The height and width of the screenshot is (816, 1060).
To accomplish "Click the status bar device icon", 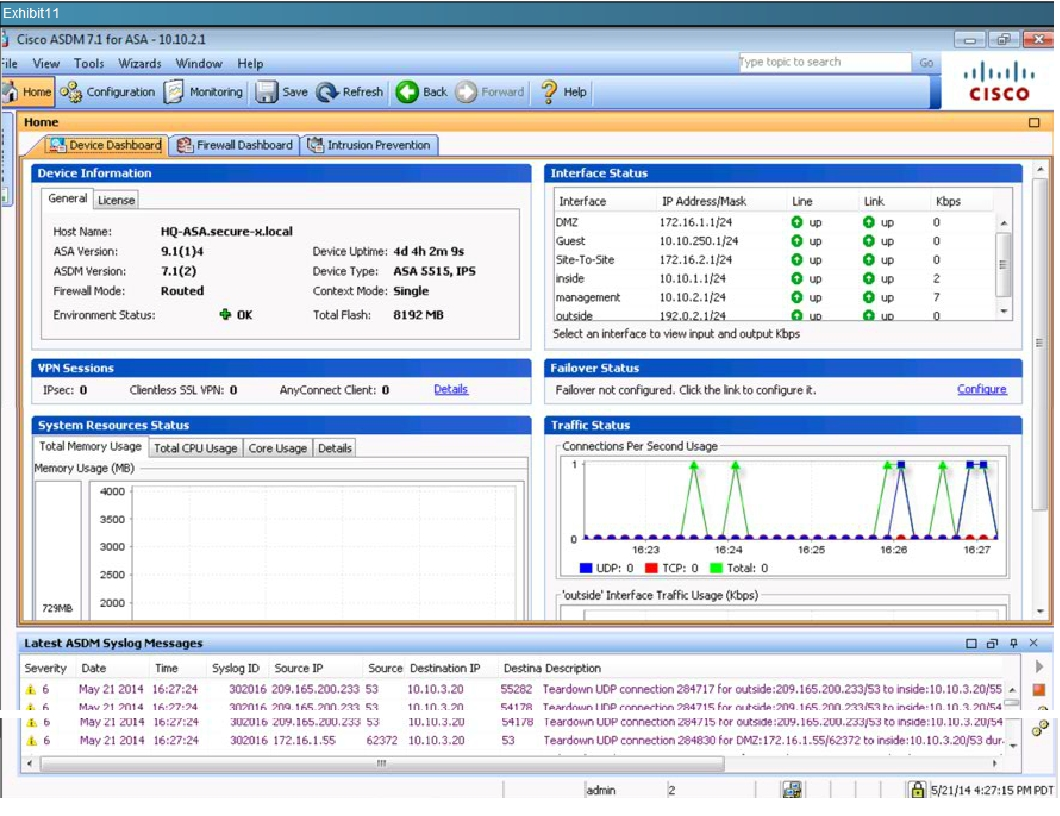I will (792, 789).
